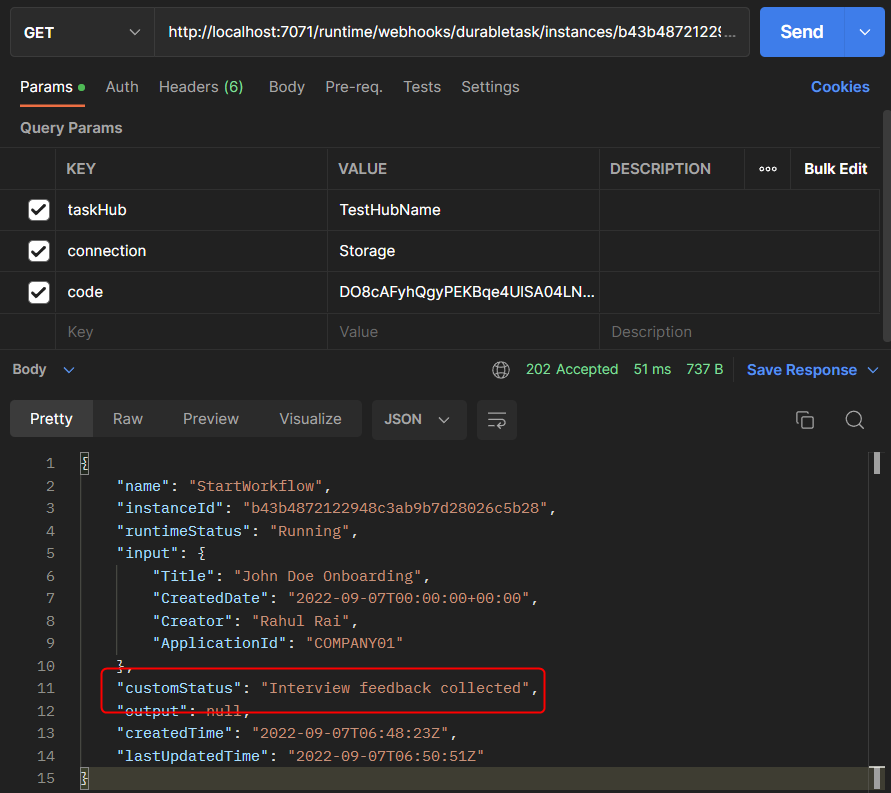891x793 pixels.
Task: Click the instanceId value b43b4872122948c3ab9b7d28026c5b28
Action: tap(395, 508)
